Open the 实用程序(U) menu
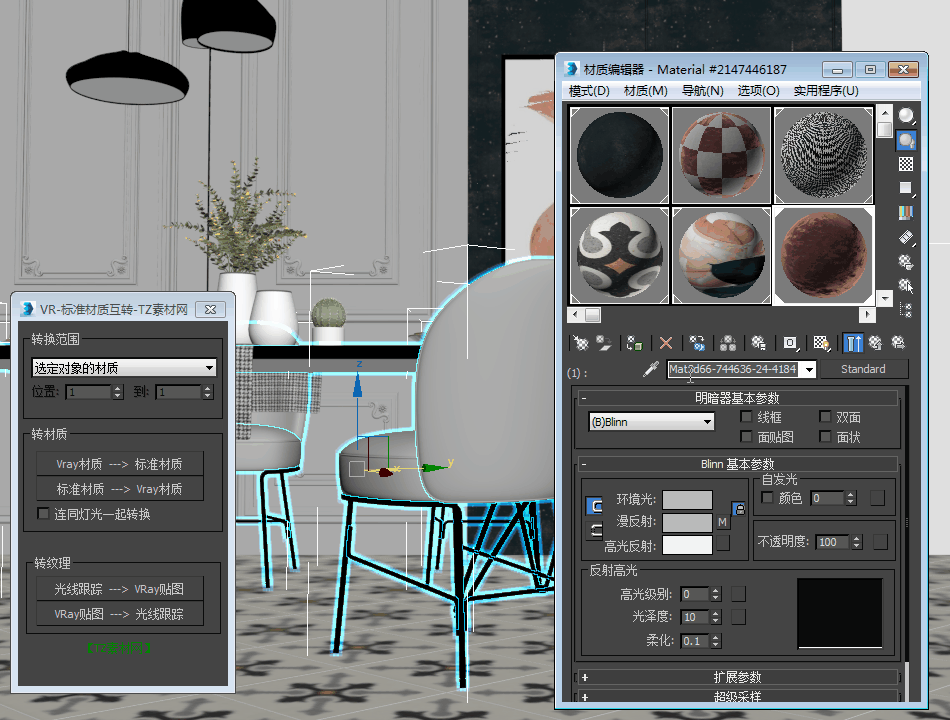The image size is (950, 720). (x=825, y=91)
